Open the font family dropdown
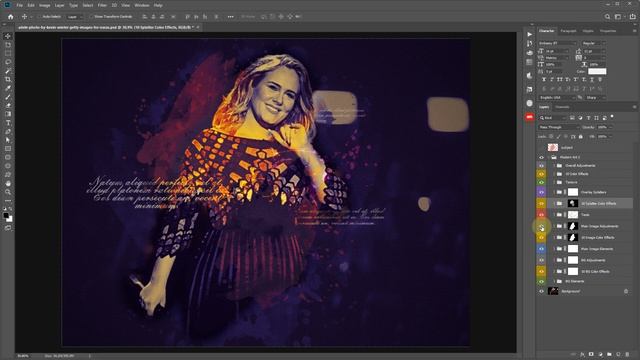The height and width of the screenshot is (360, 640). pyautogui.click(x=557, y=43)
